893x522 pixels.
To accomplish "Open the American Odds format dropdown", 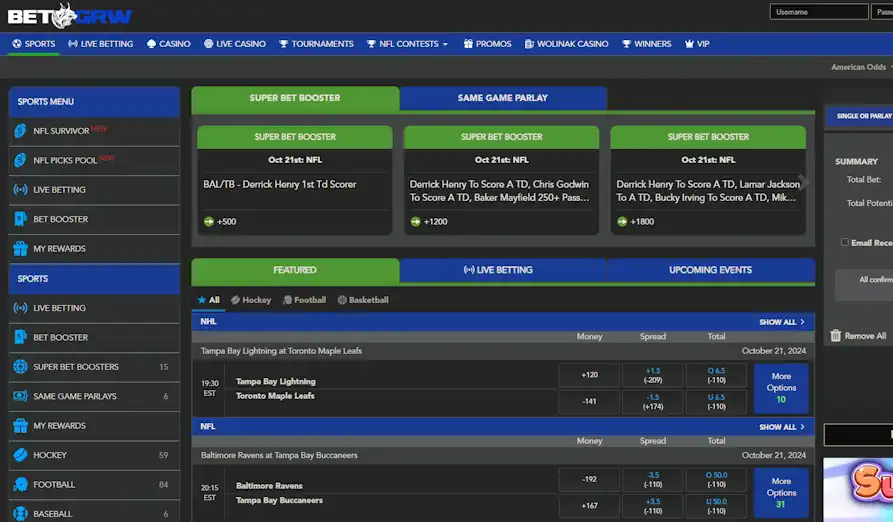I will click(x=862, y=67).
